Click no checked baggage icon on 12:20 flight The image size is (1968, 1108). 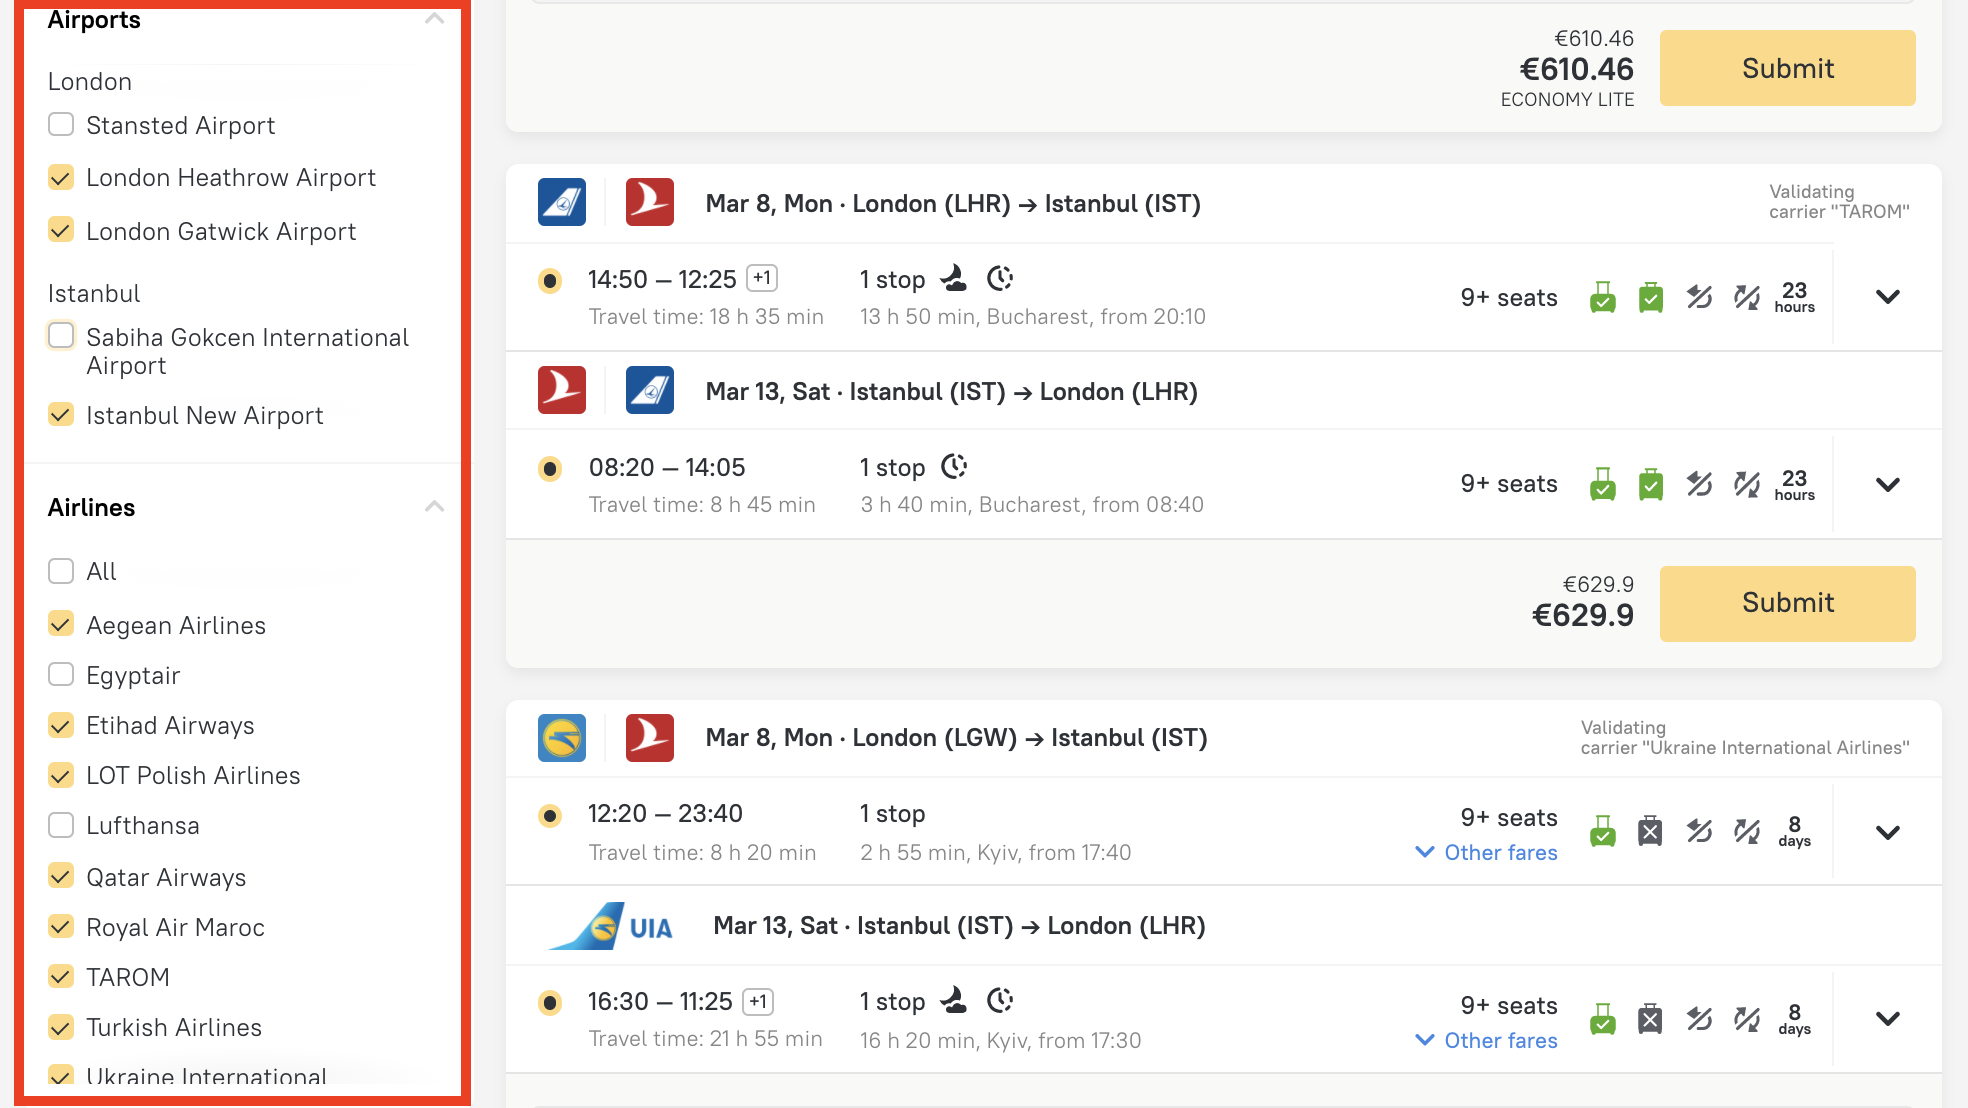[1651, 831]
